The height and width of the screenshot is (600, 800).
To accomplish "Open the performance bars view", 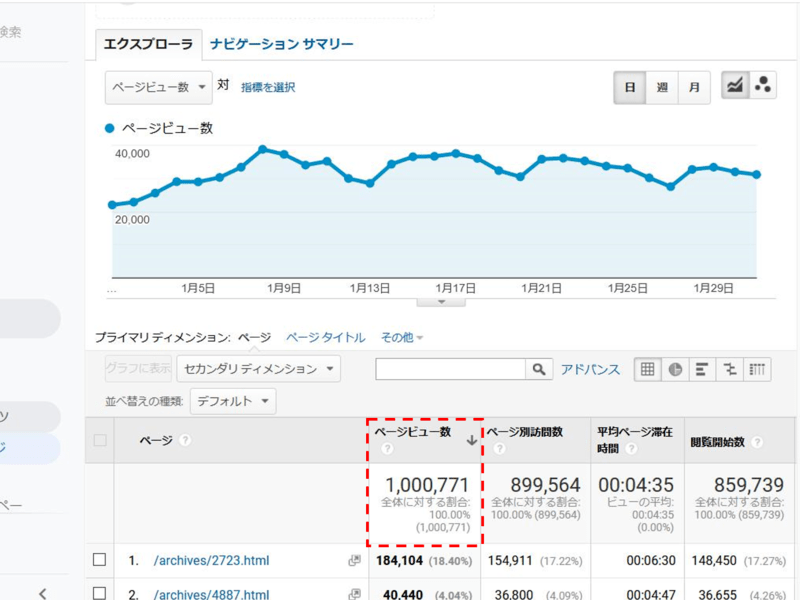I will pos(700,369).
